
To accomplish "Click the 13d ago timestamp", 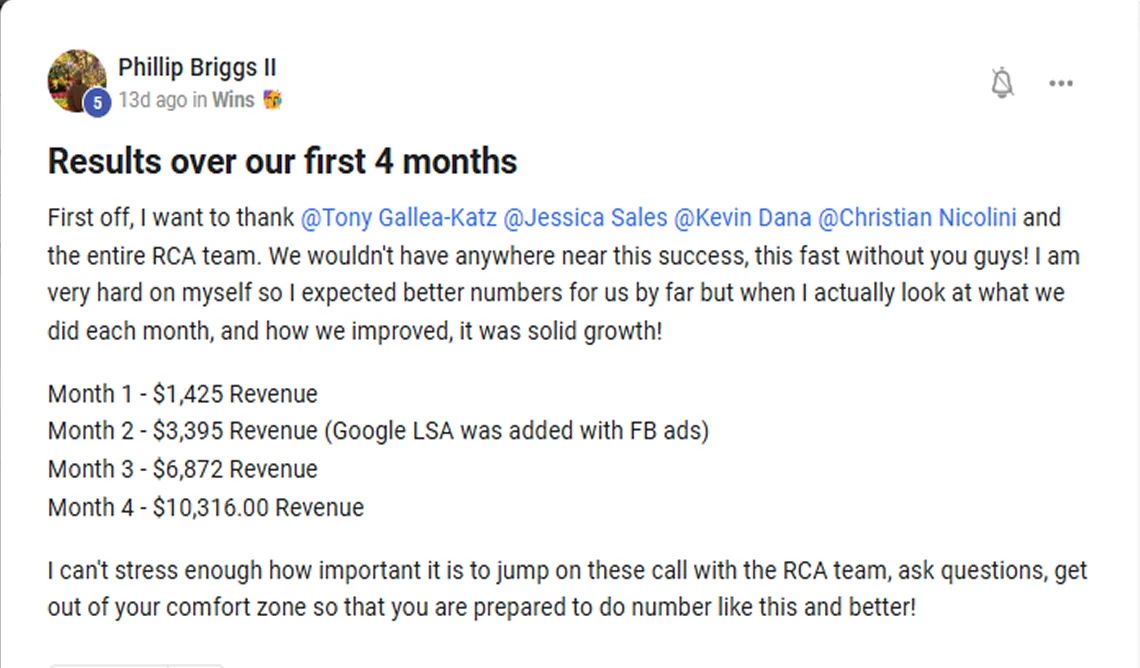I will coord(152,100).
